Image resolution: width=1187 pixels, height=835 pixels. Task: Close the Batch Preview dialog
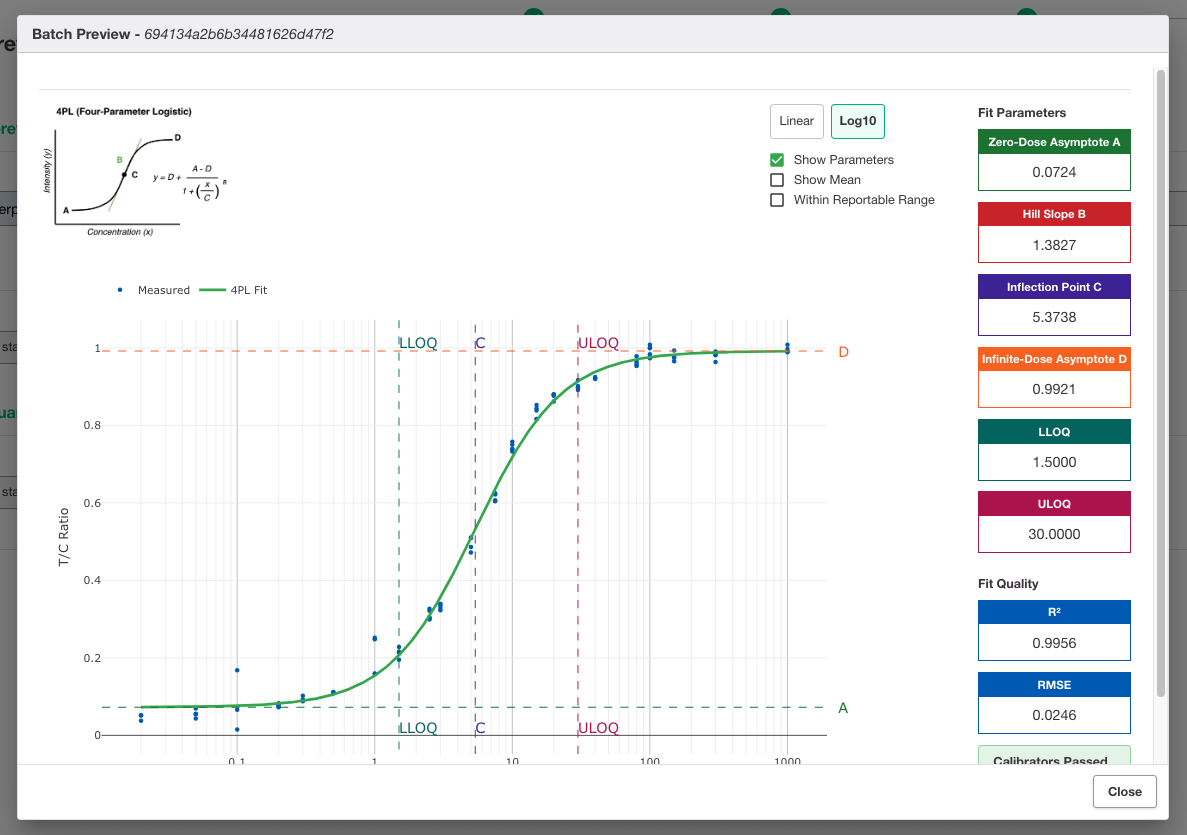click(x=1124, y=791)
